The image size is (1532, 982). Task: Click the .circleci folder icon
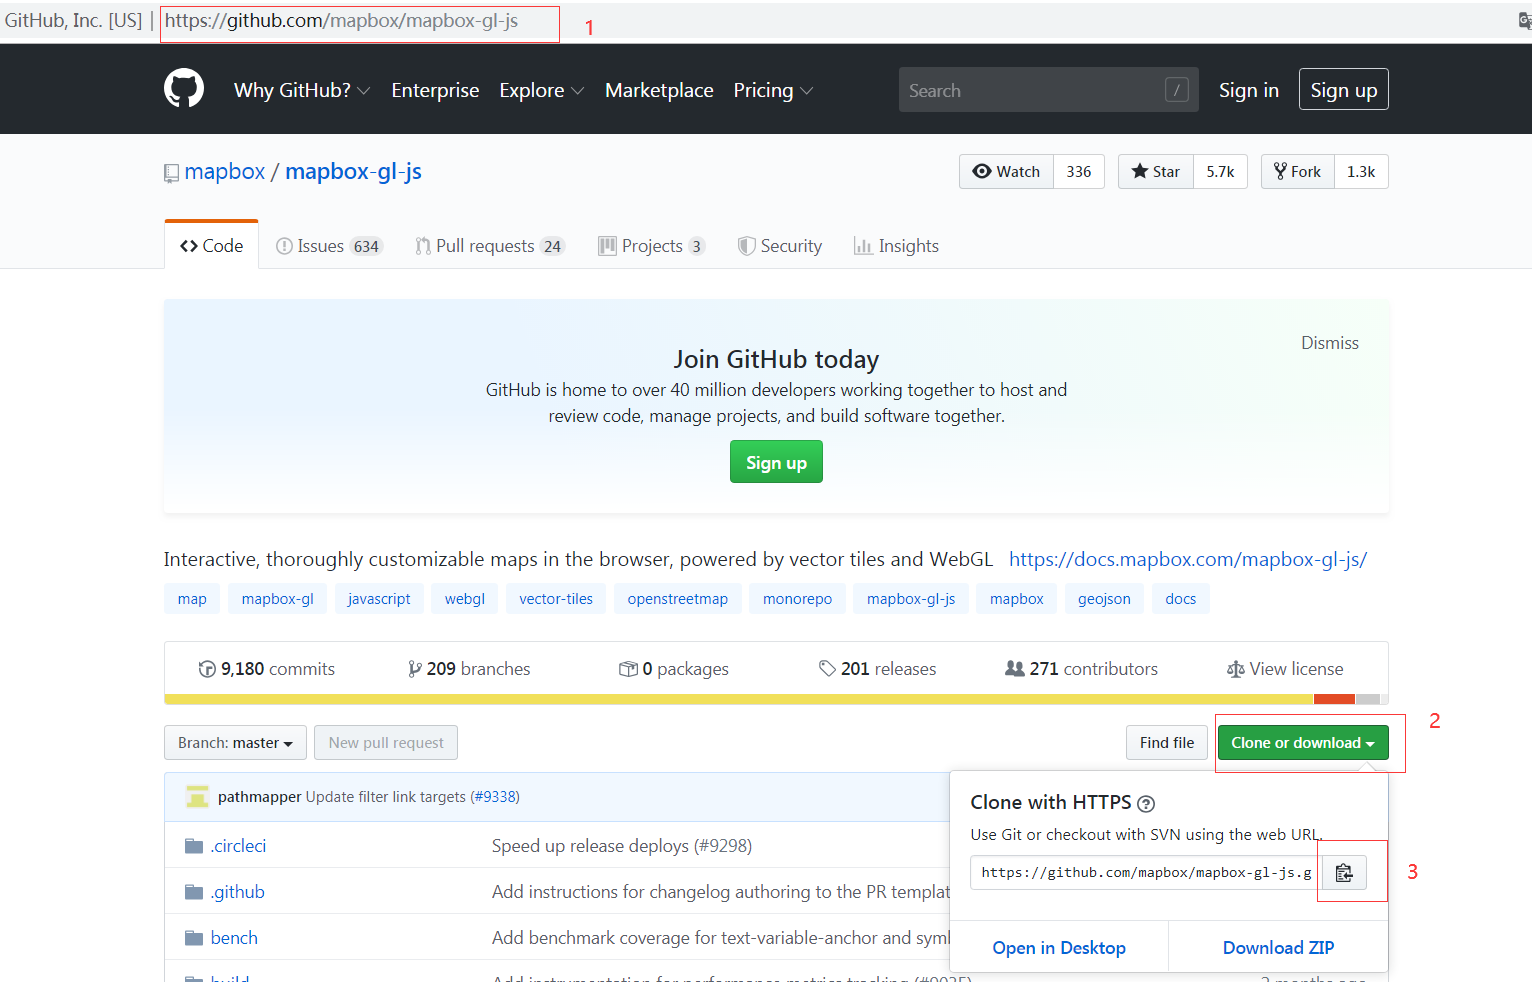coord(194,846)
